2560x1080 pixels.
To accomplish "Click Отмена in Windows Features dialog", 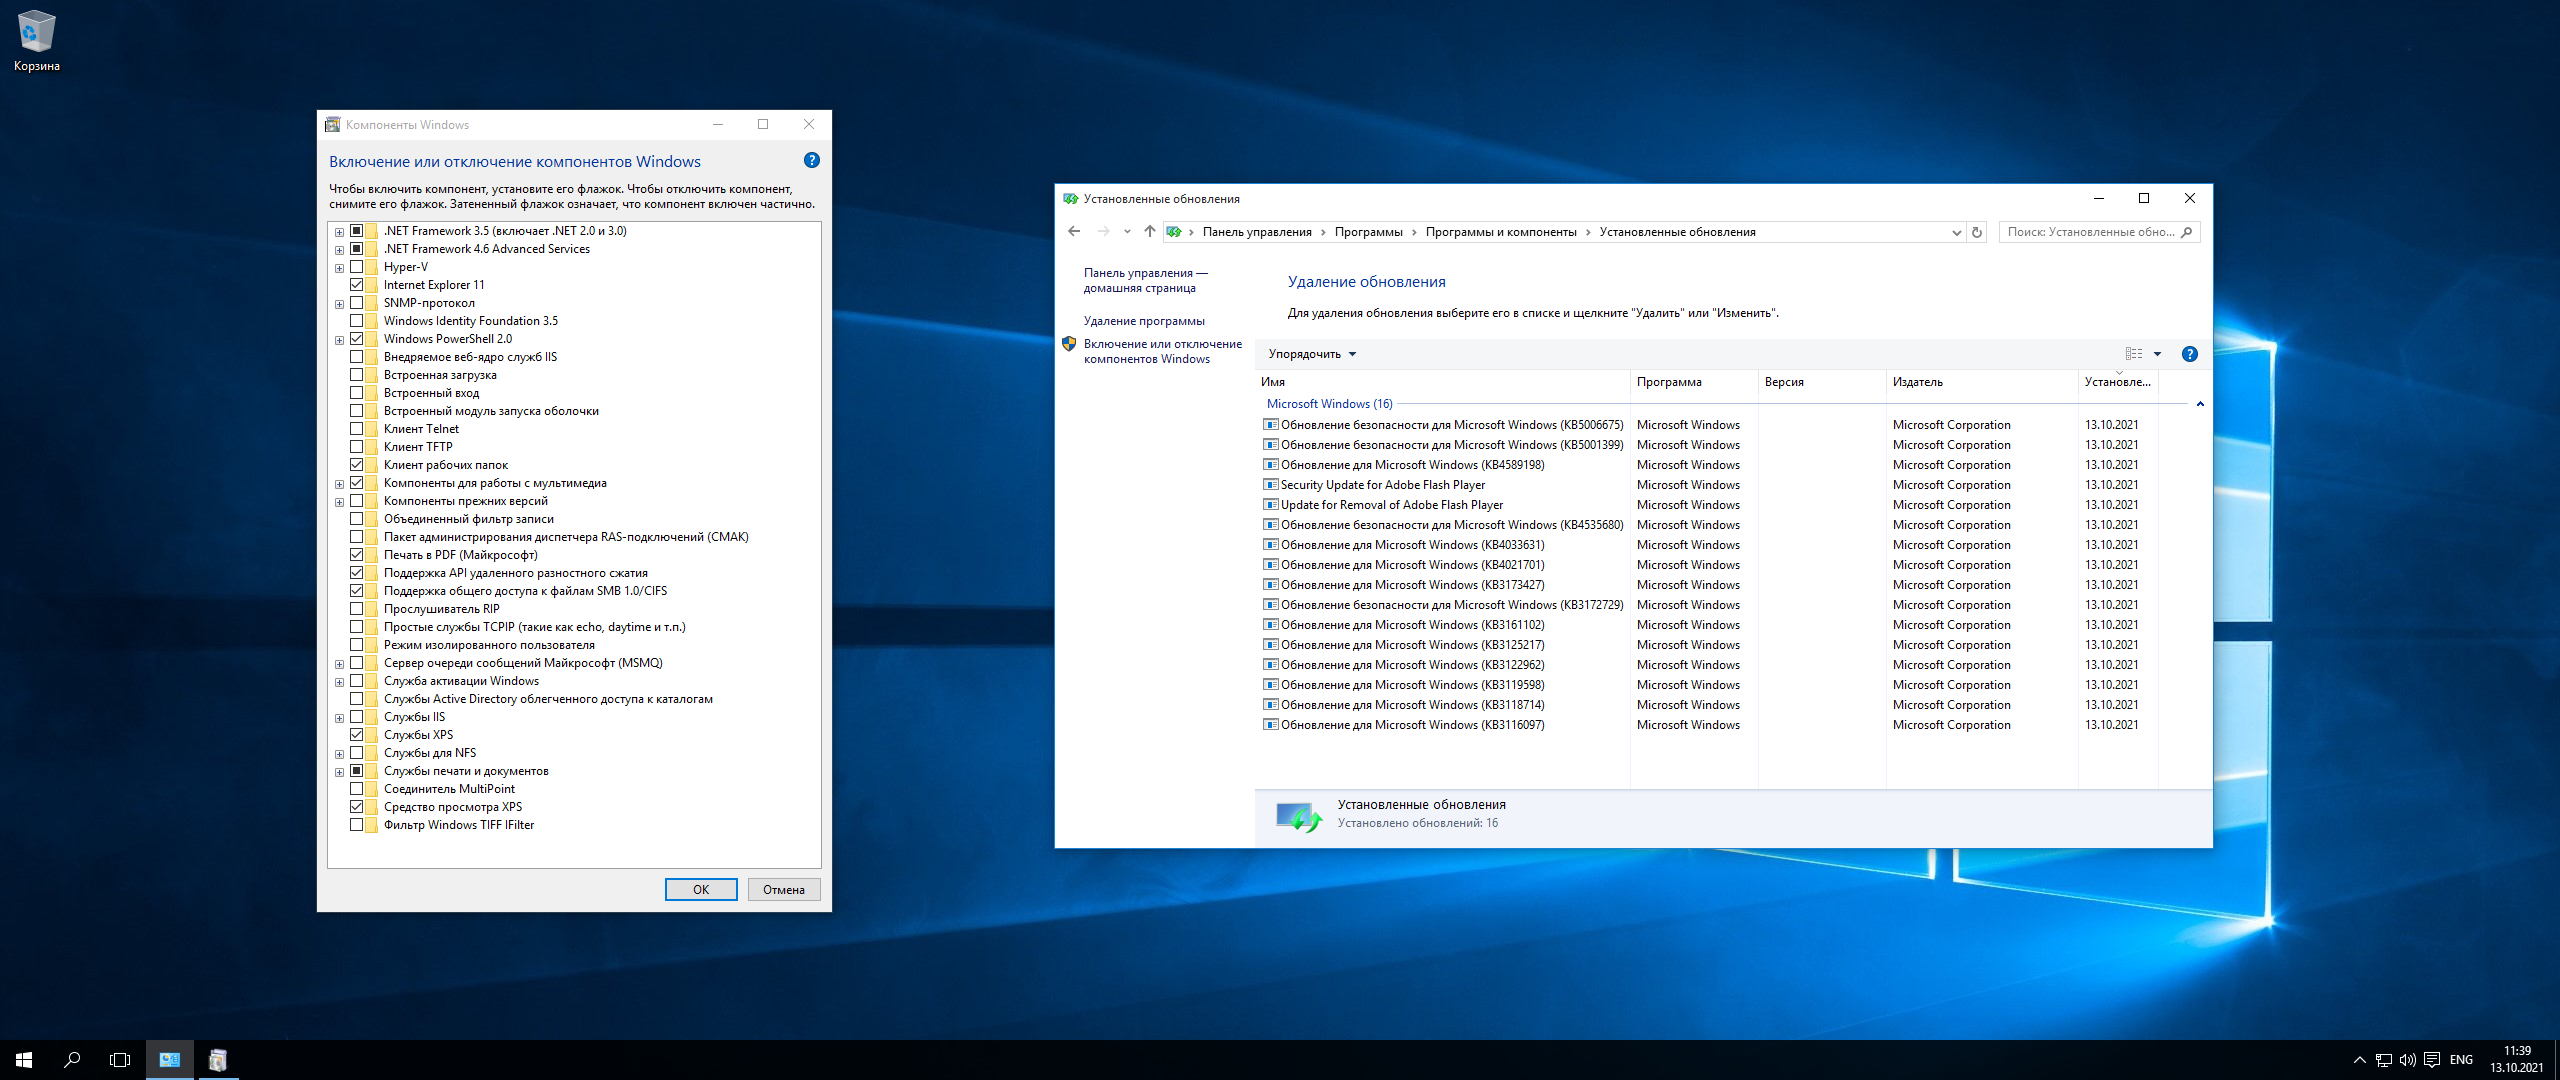I will pos(784,890).
